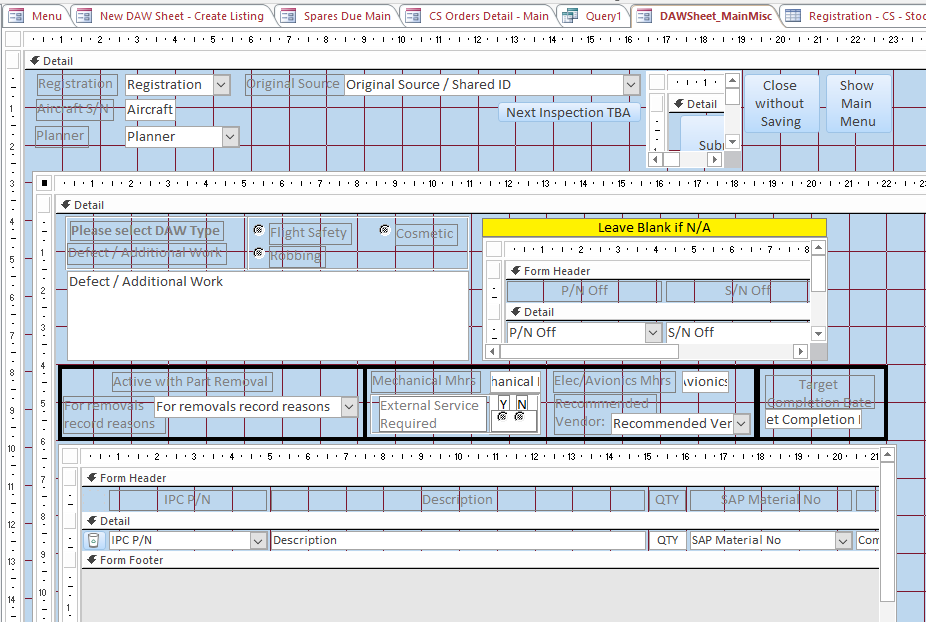Viewport: 926px width, 622px height.
Task: Select the Mechanical Mhrs text box
Action: click(515, 382)
